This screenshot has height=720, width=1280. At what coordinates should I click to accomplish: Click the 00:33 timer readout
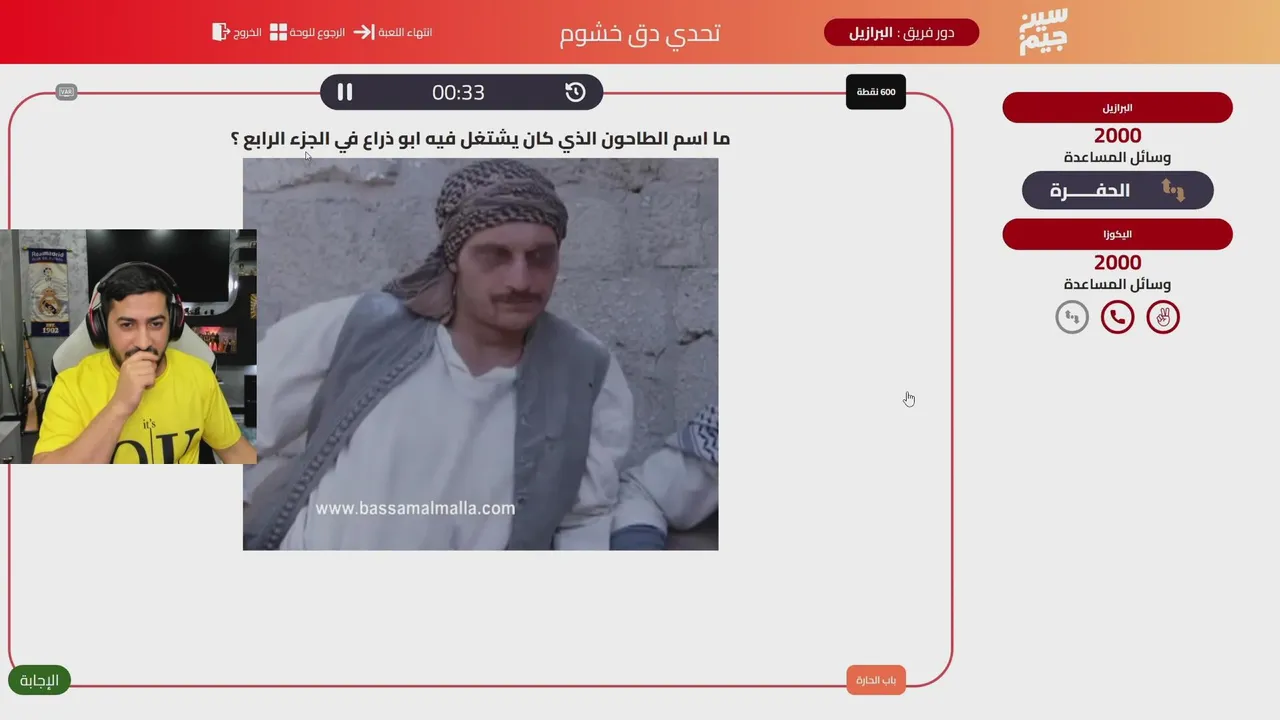click(x=458, y=93)
